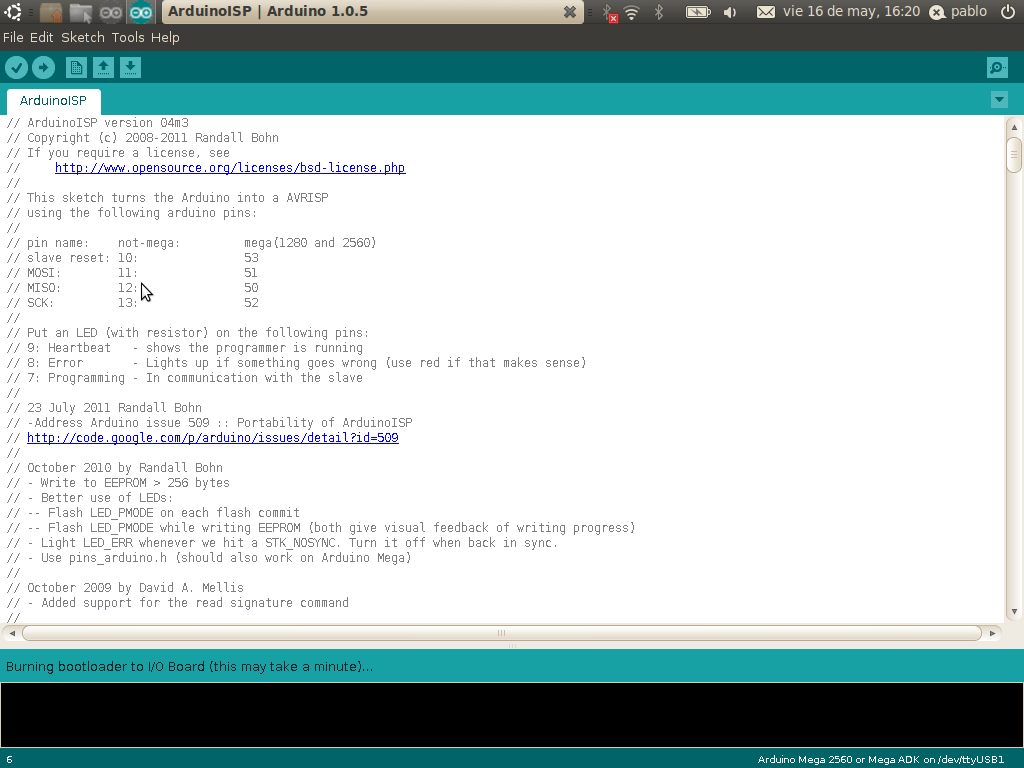
Task: Click the Bluetooth-disabled icon with red X
Action: tap(609, 12)
